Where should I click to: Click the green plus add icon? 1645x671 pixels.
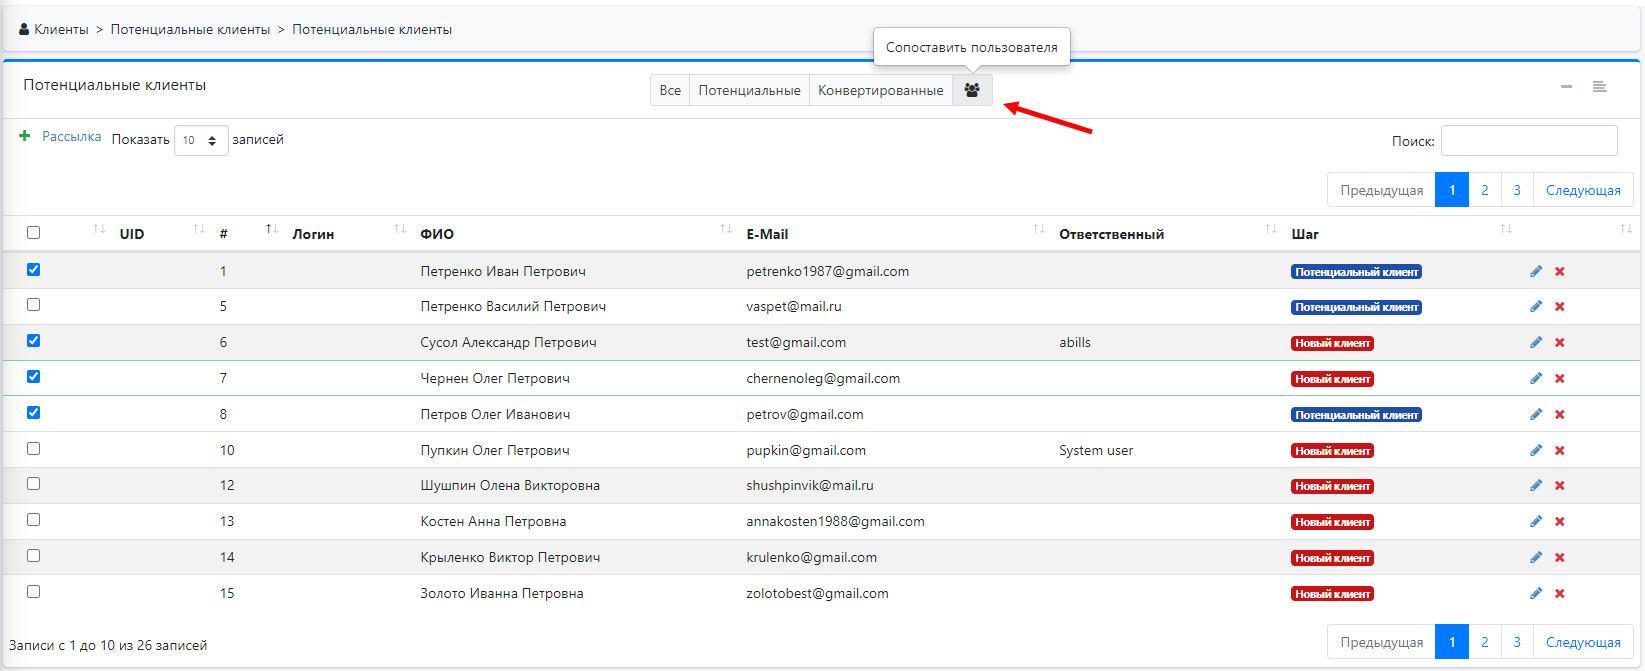[25, 136]
